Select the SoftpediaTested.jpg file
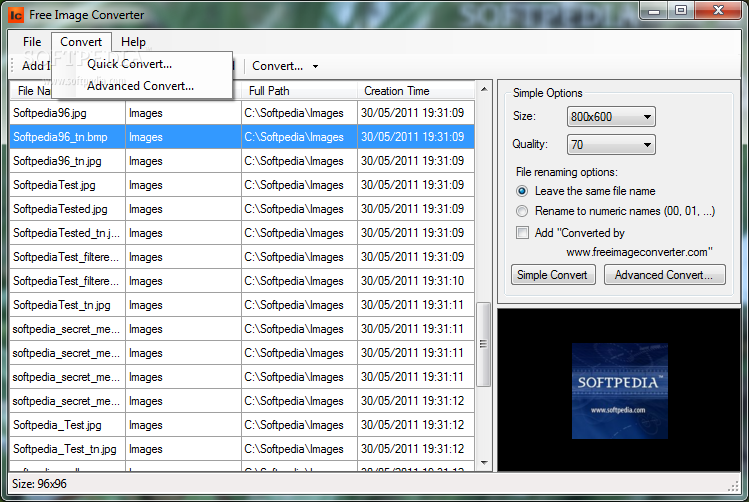The image size is (749, 502). coord(67,209)
